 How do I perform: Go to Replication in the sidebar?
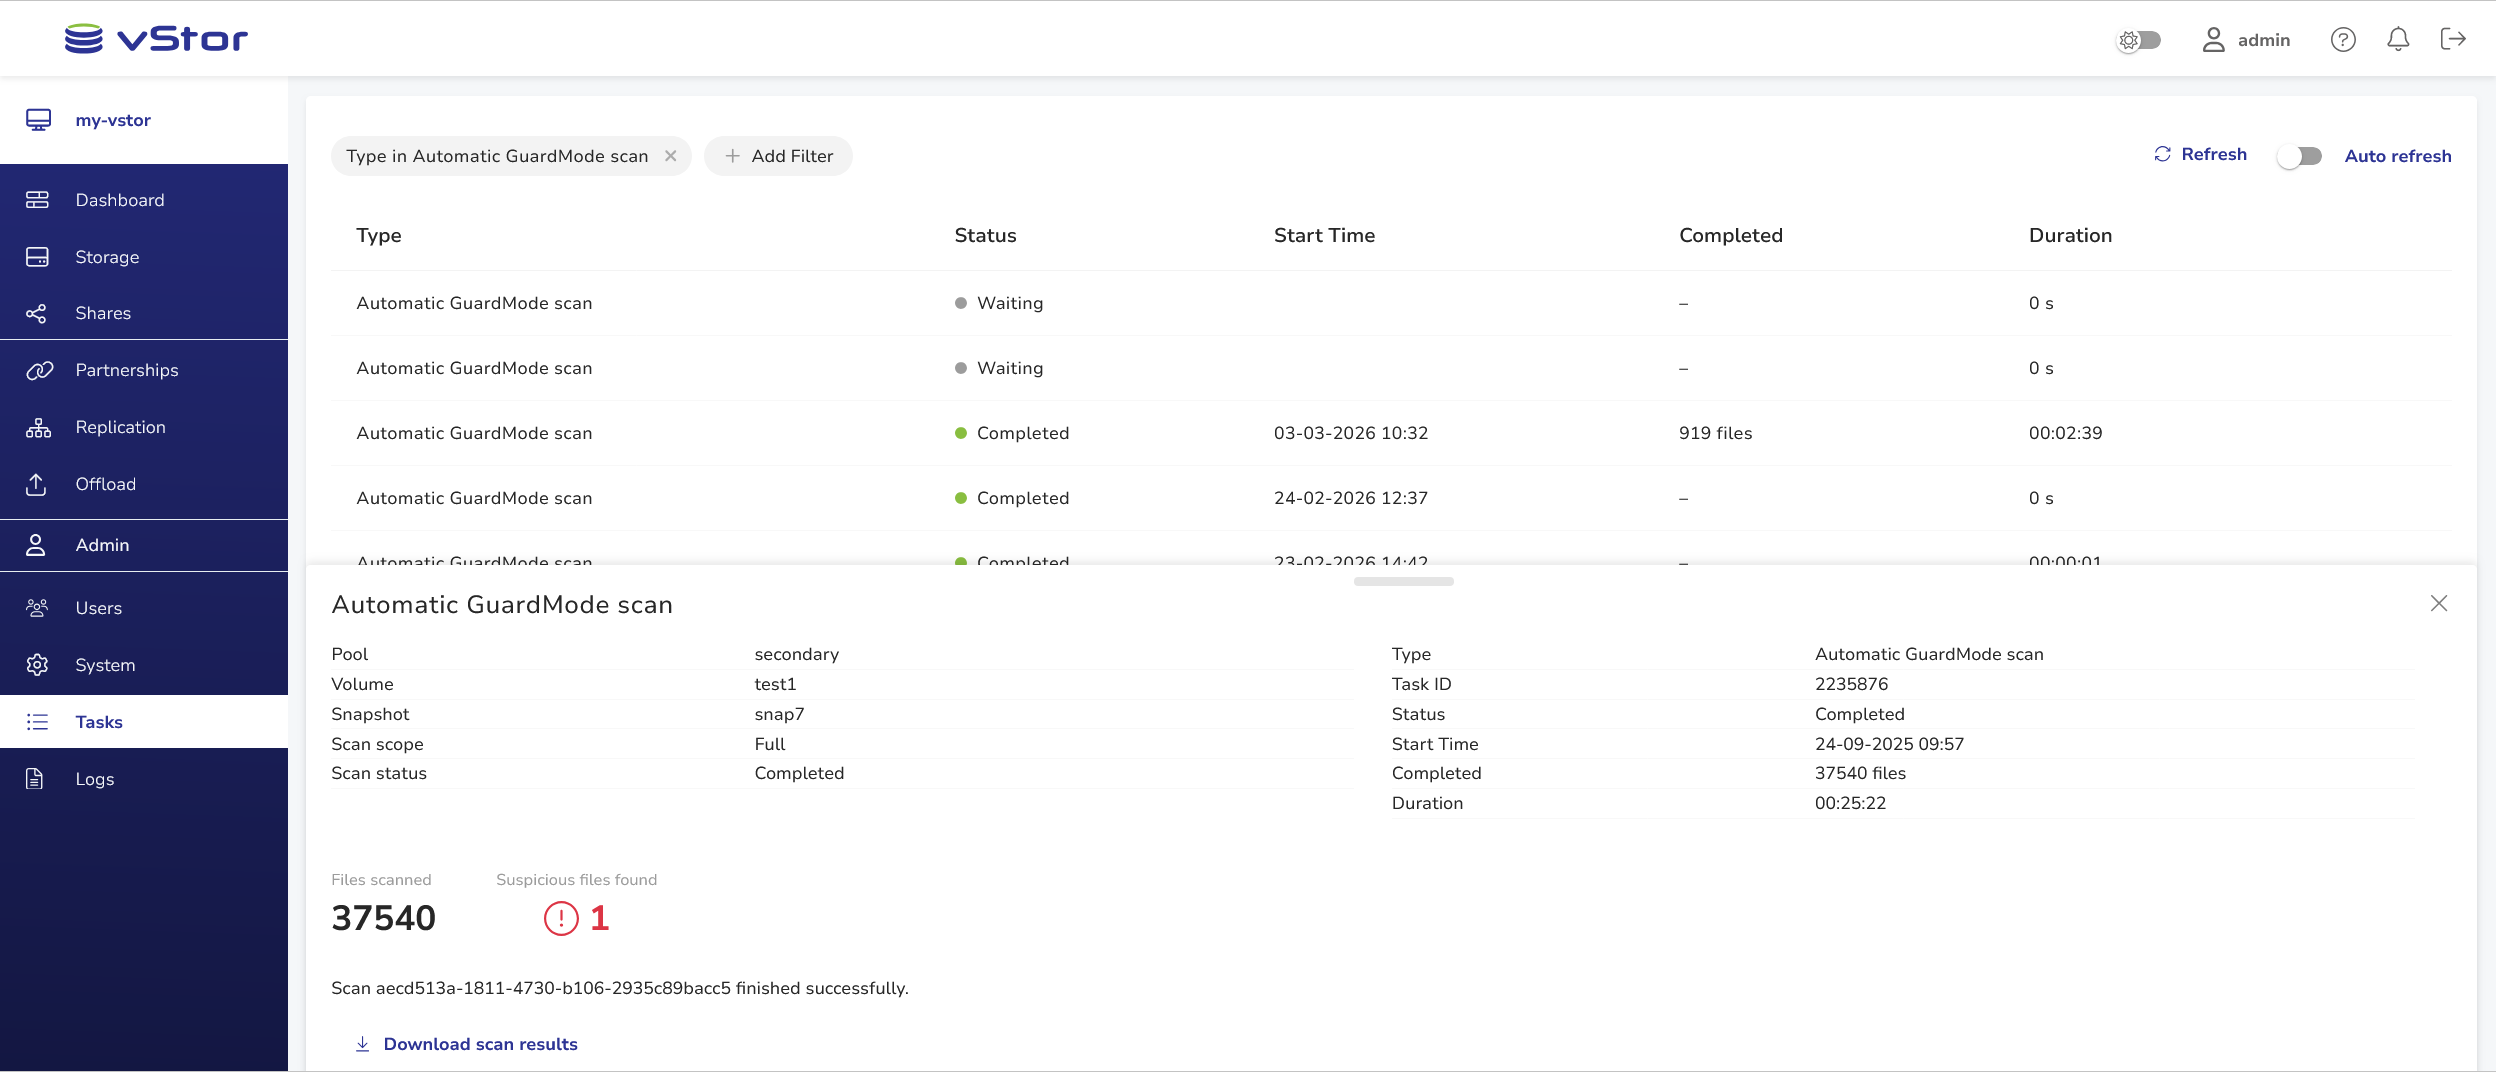pyautogui.click(x=120, y=427)
